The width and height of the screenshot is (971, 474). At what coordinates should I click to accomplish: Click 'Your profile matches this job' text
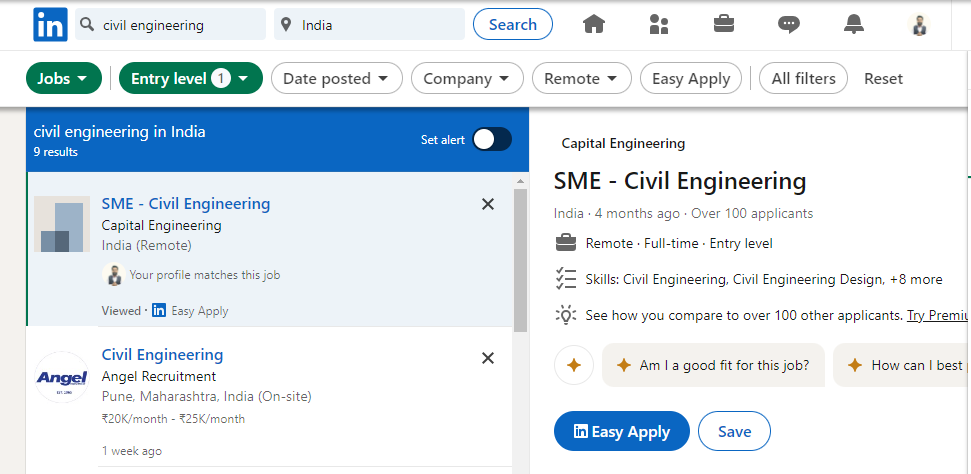point(204,274)
